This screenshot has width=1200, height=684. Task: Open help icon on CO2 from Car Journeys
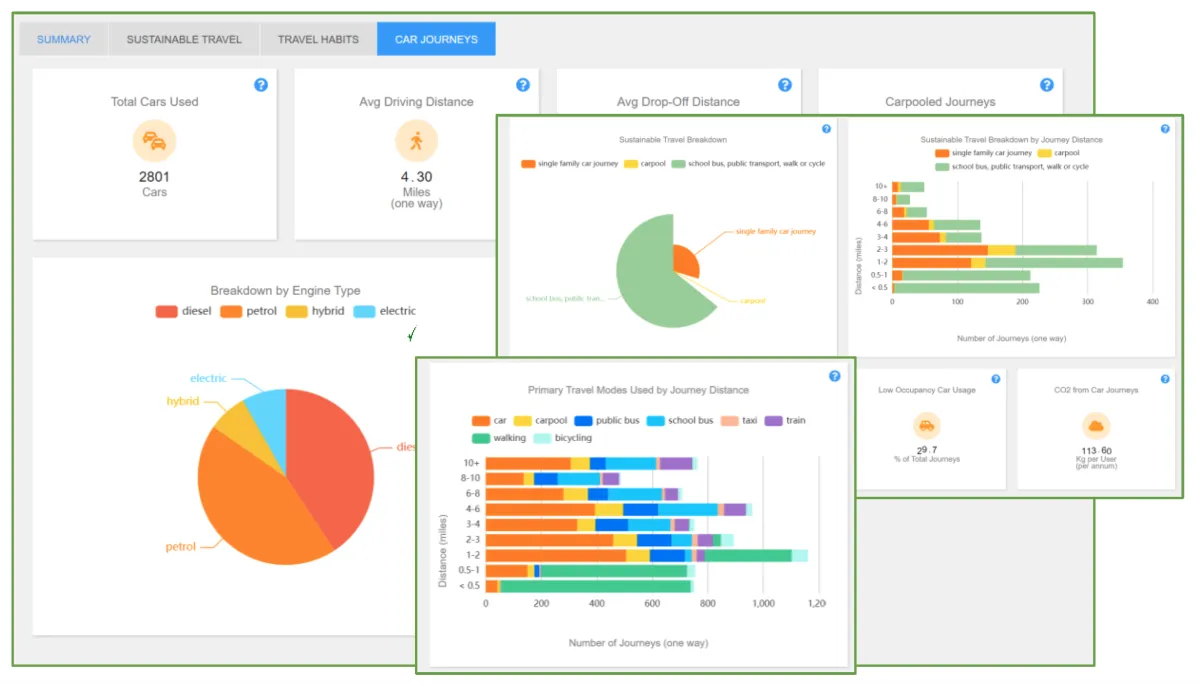coord(1164,379)
